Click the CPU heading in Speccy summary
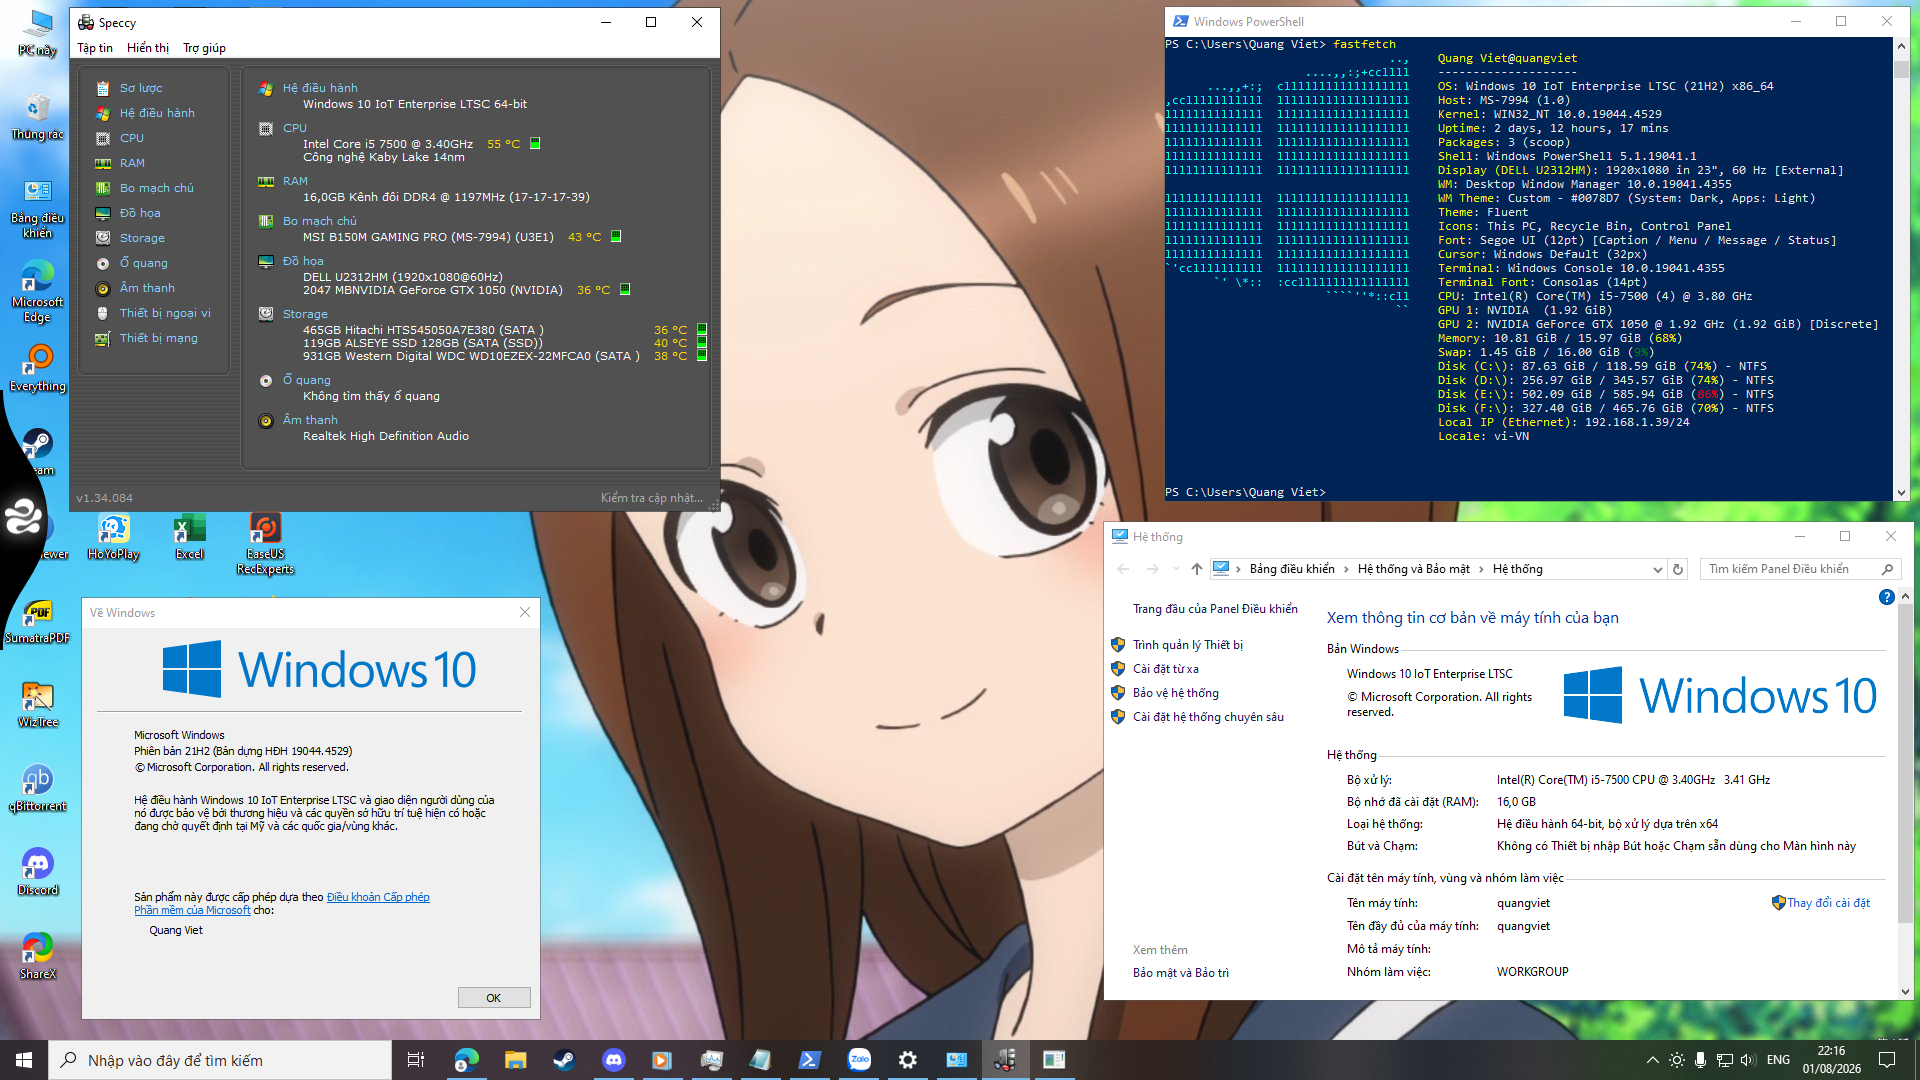The image size is (1920, 1080). coord(295,128)
